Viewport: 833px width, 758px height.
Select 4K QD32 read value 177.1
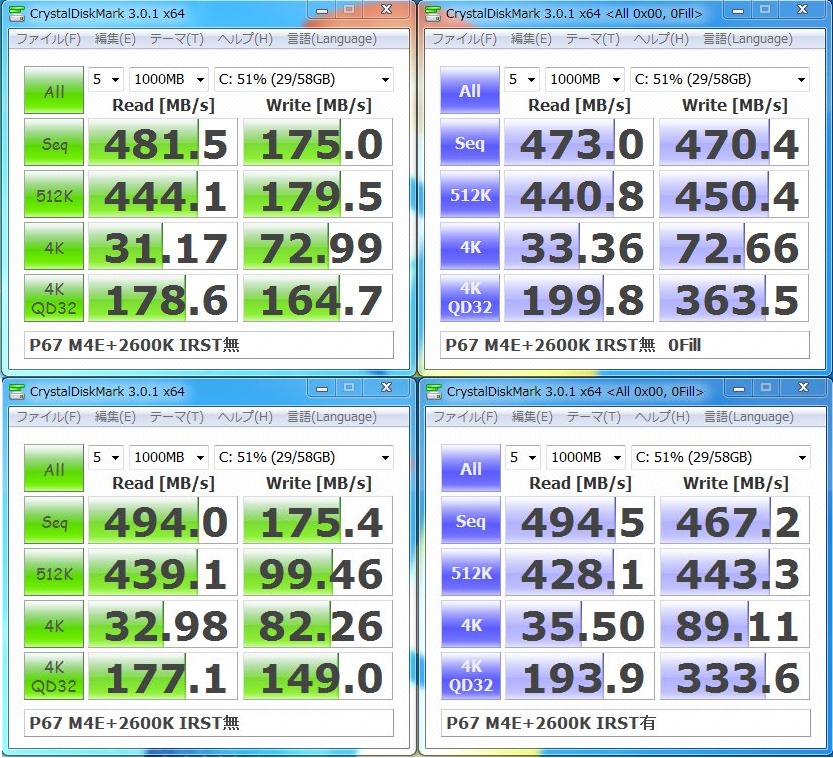pyautogui.click(x=163, y=676)
